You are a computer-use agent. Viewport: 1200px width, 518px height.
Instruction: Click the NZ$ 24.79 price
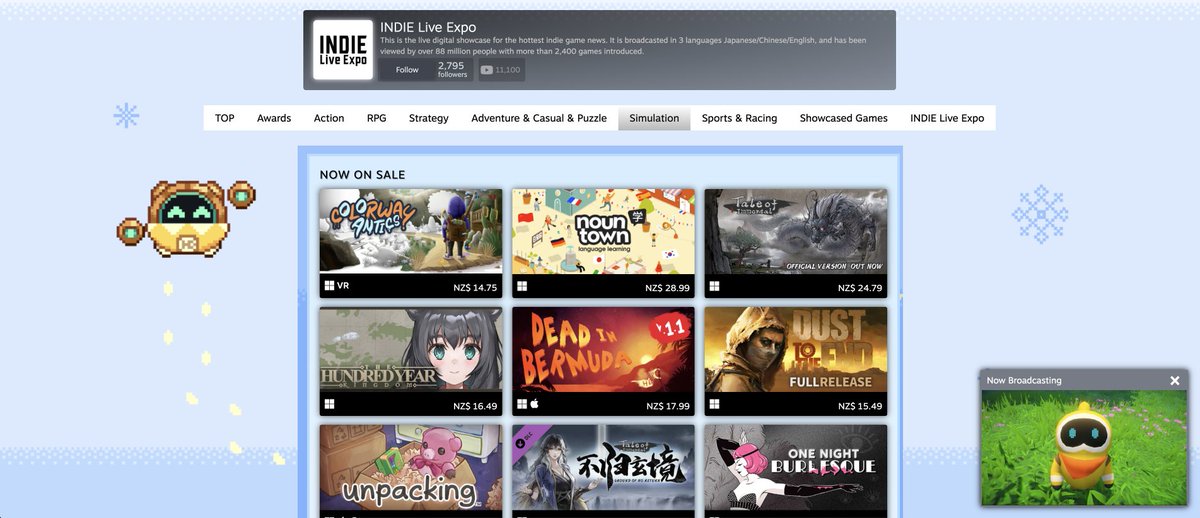(x=860, y=288)
